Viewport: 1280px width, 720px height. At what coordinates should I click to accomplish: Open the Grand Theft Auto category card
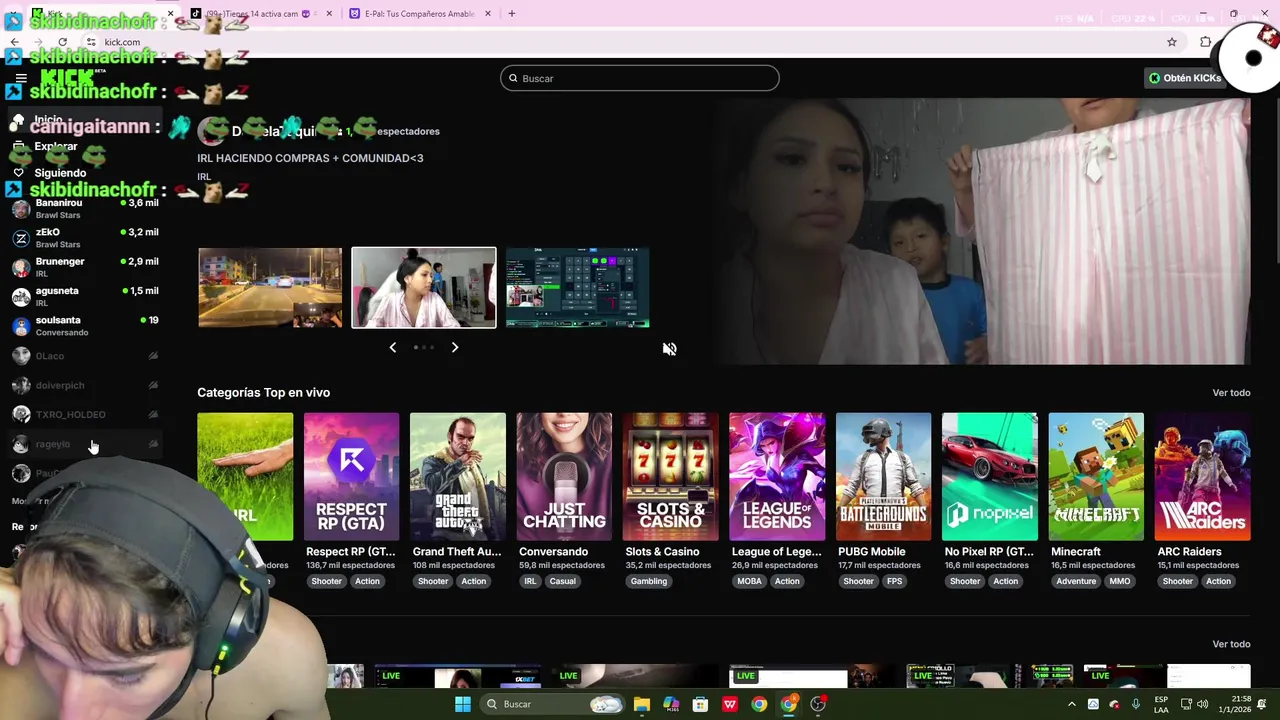[x=458, y=477]
